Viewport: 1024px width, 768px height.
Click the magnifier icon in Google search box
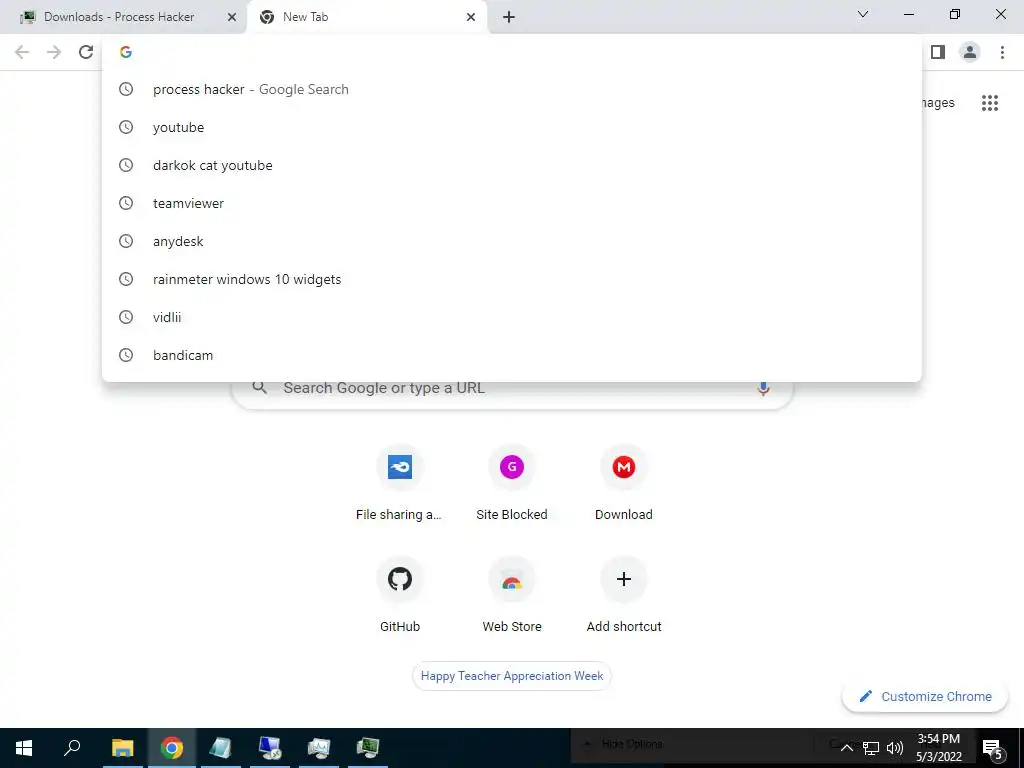click(259, 388)
